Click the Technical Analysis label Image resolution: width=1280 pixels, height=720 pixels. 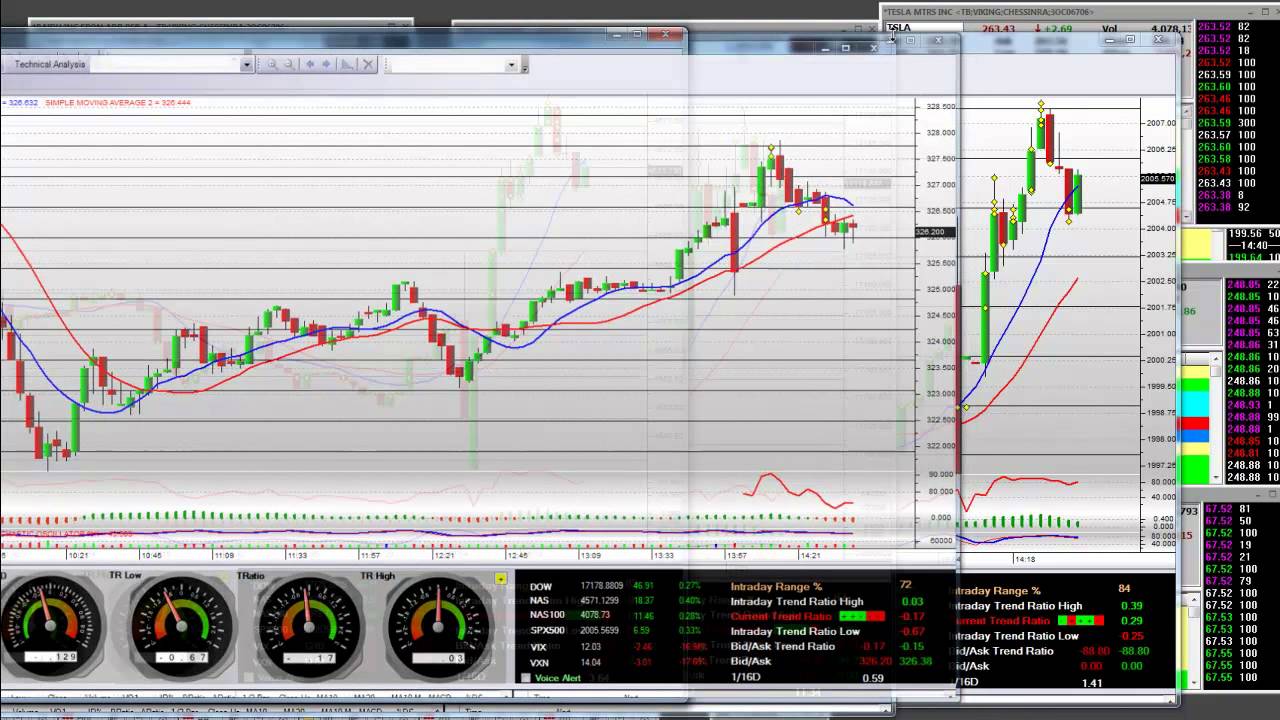pyautogui.click(x=50, y=64)
